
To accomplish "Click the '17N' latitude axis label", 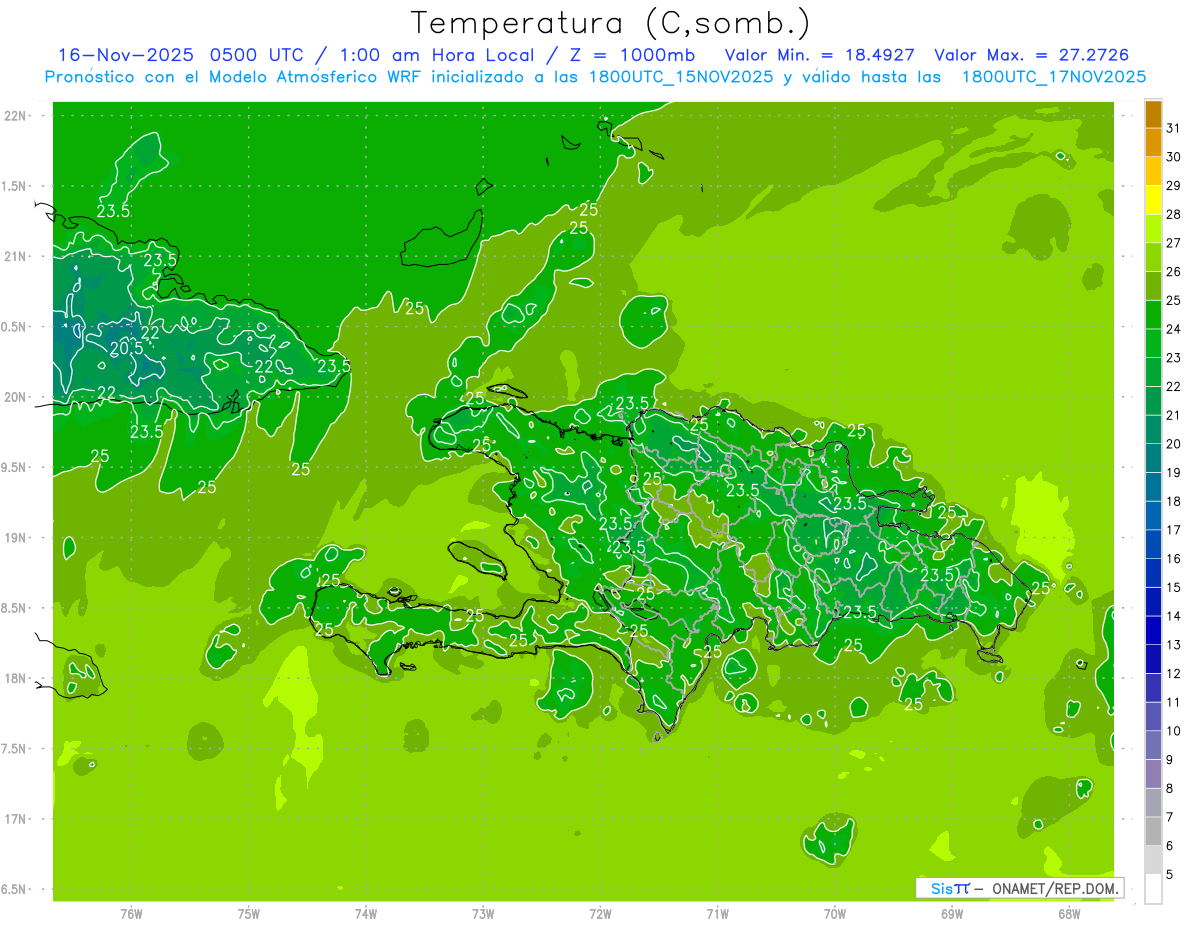I will tap(14, 819).
